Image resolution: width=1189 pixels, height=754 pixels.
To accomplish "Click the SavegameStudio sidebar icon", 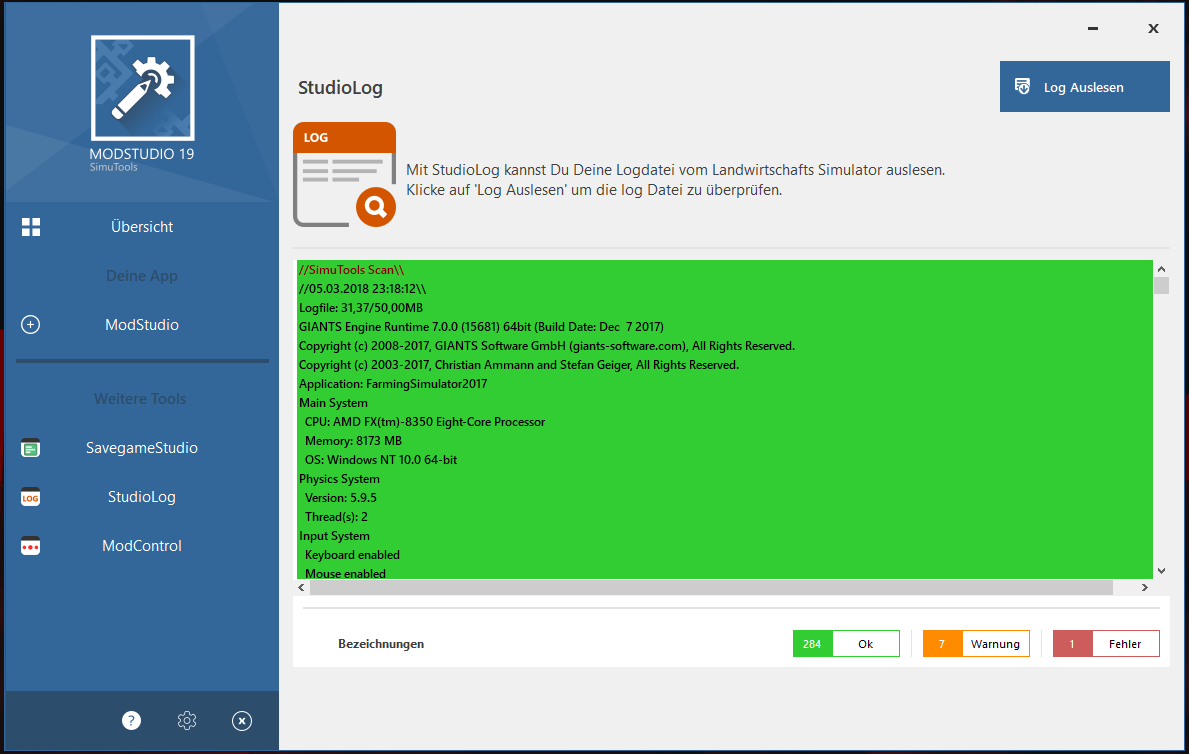I will pos(31,449).
